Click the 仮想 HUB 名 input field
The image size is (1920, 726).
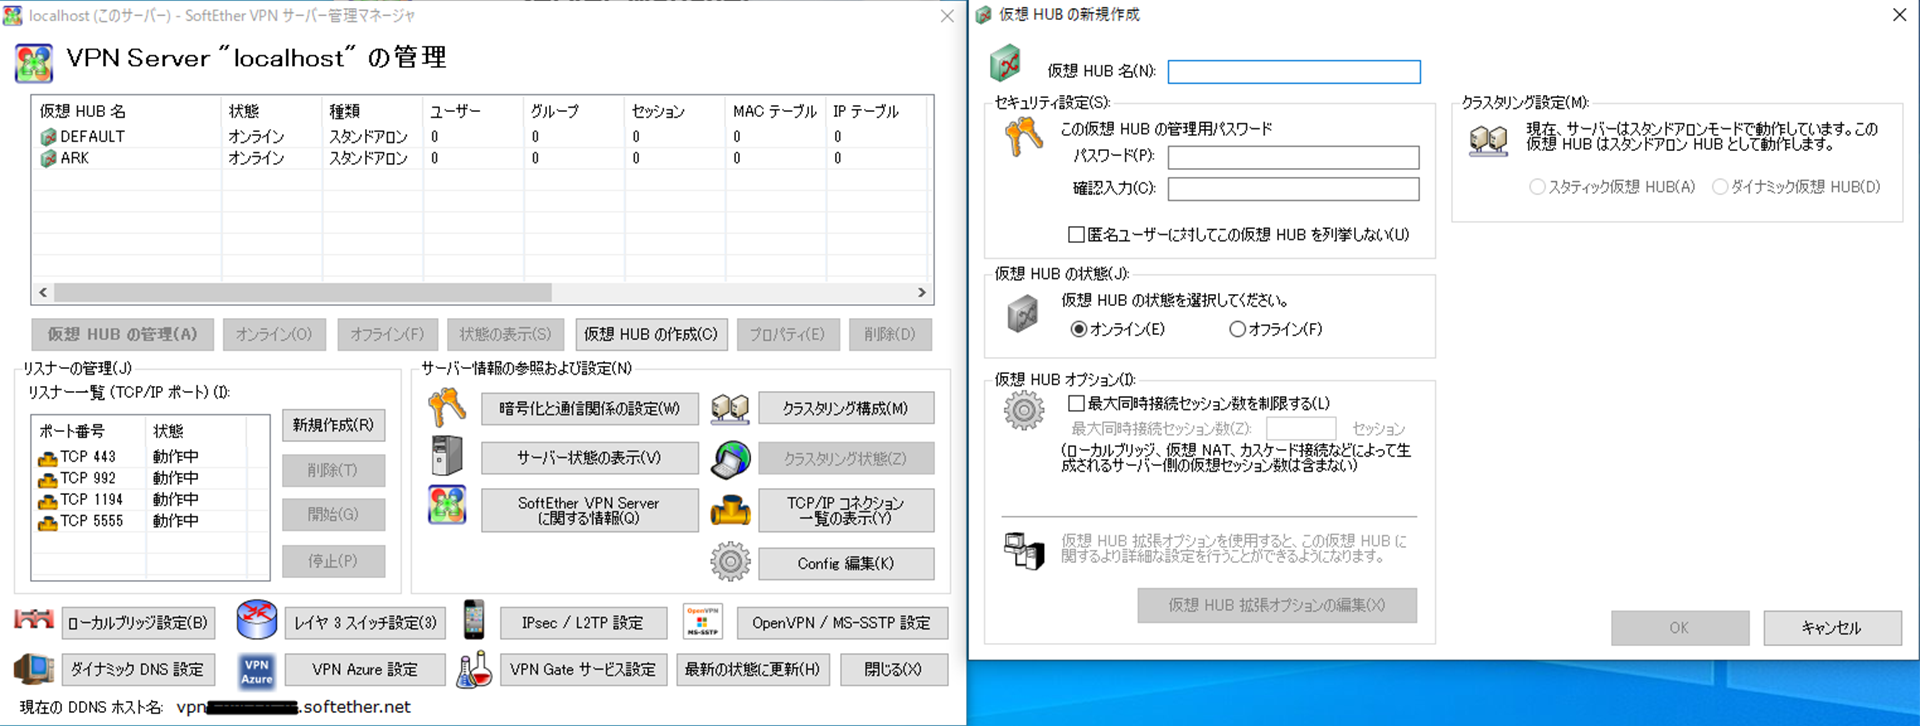(x=1294, y=72)
